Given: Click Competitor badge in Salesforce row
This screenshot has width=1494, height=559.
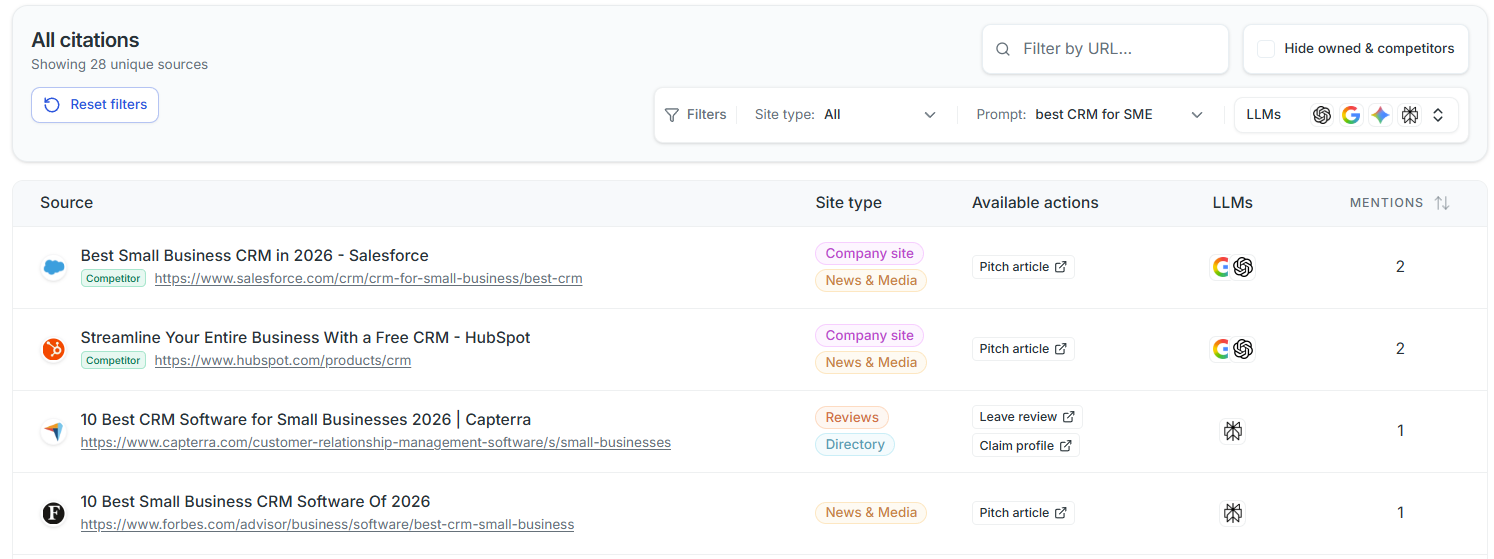Looking at the screenshot, I should click(113, 279).
